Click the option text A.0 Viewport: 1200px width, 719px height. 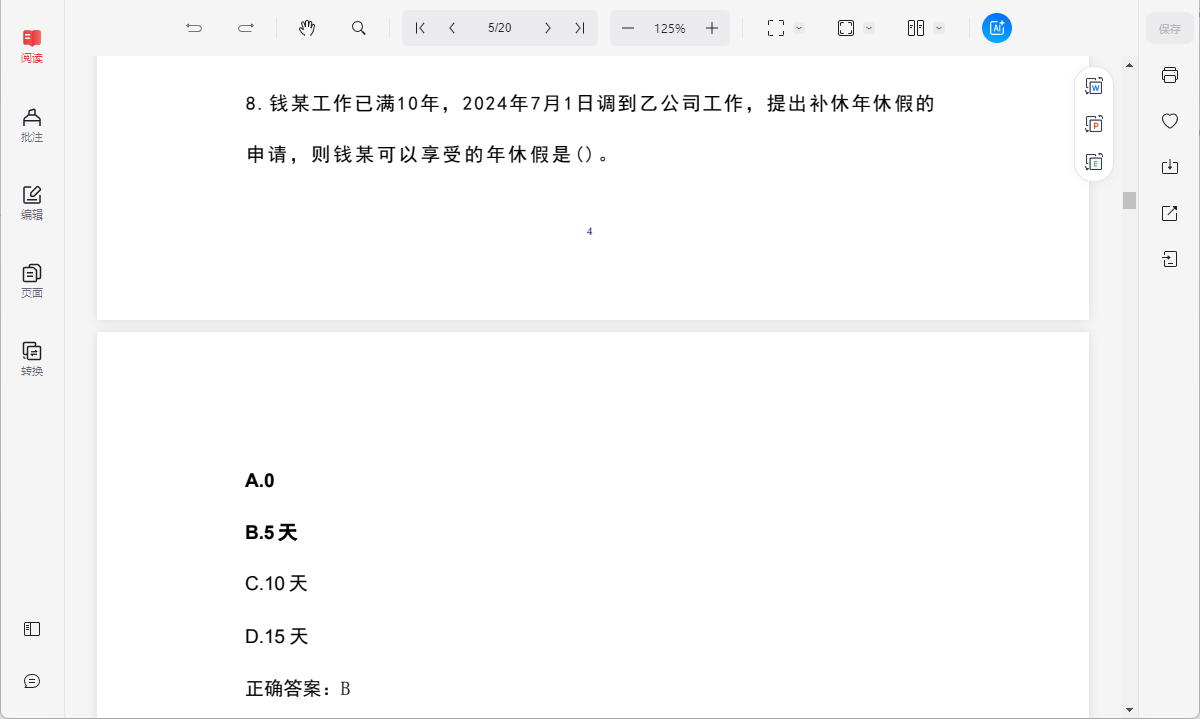260,481
